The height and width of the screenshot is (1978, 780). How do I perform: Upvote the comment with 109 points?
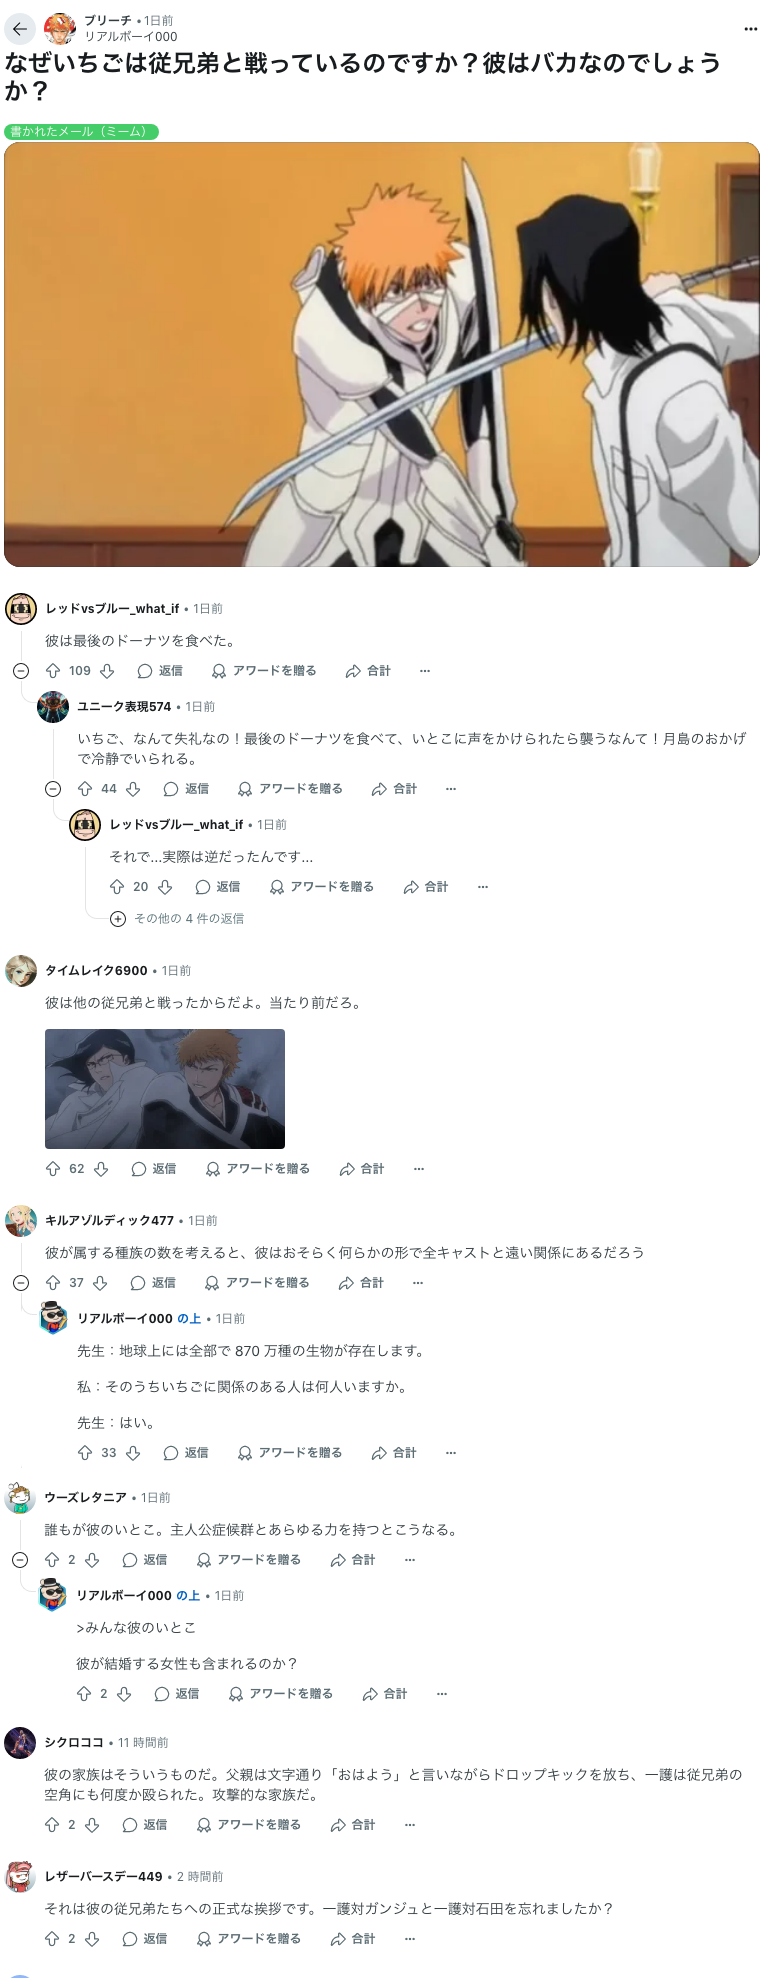coord(53,671)
